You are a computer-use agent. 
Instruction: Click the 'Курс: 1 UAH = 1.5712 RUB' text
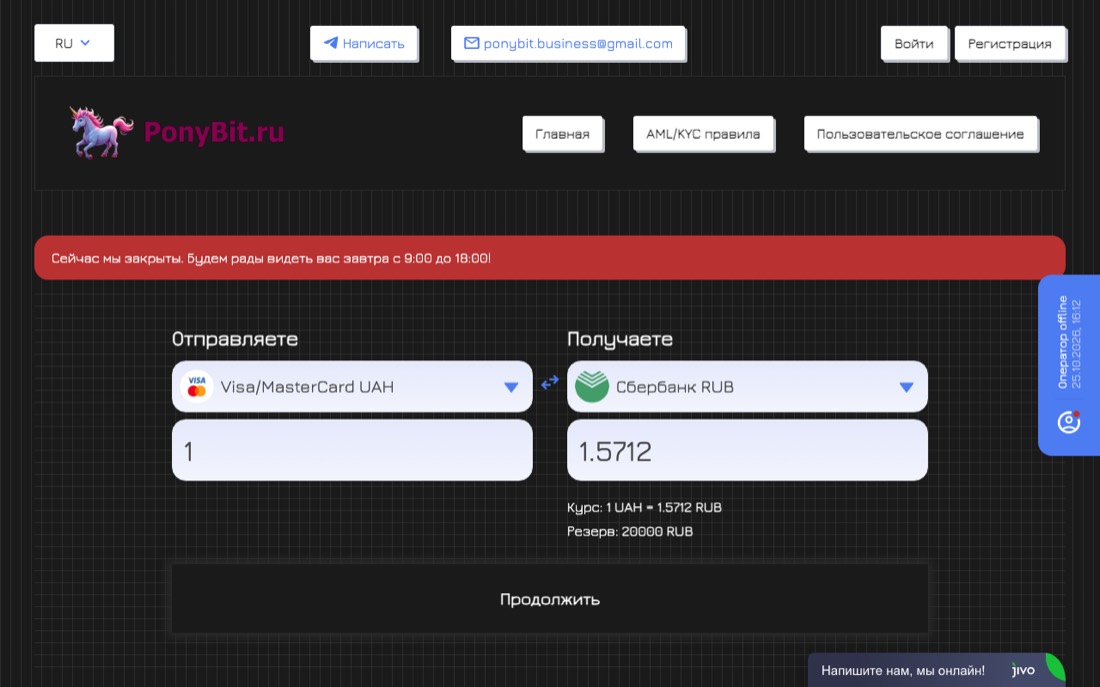(x=644, y=507)
